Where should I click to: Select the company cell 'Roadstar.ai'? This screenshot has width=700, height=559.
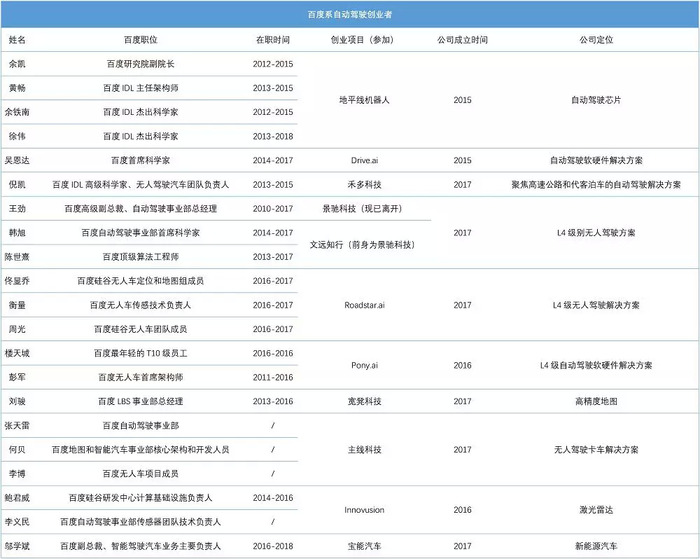tap(364, 305)
